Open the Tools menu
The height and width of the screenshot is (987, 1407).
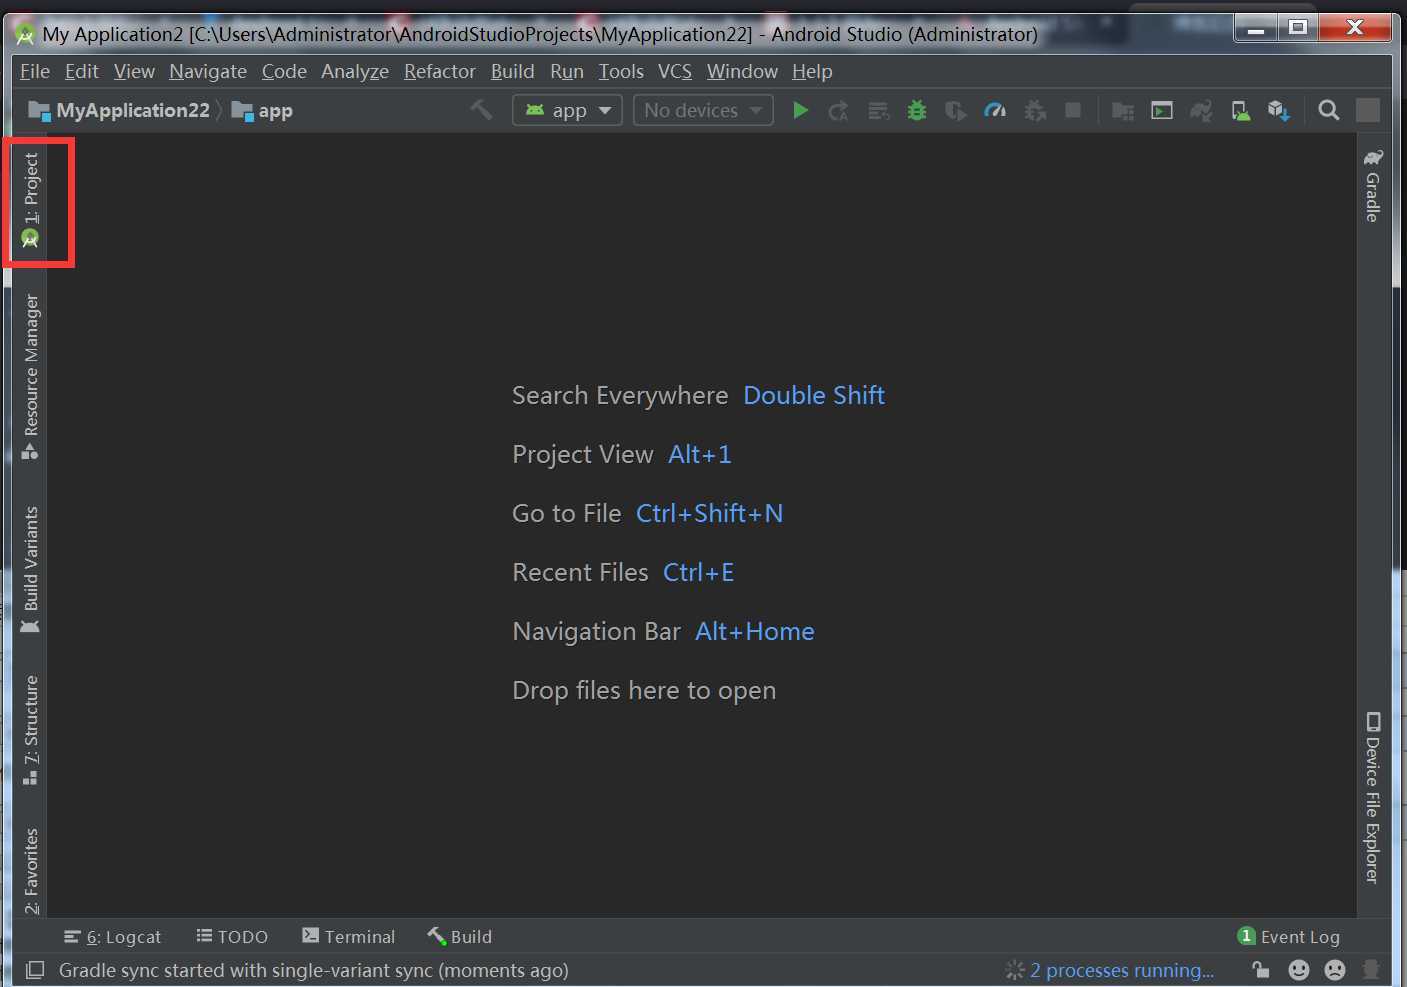(x=621, y=71)
